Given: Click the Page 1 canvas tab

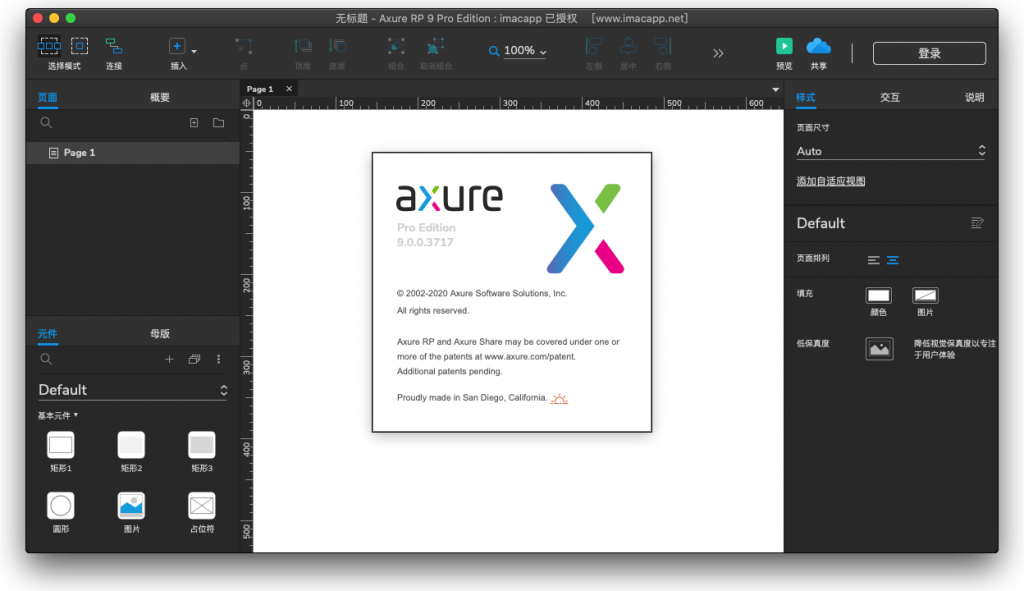Looking at the screenshot, I should [260, 89].
